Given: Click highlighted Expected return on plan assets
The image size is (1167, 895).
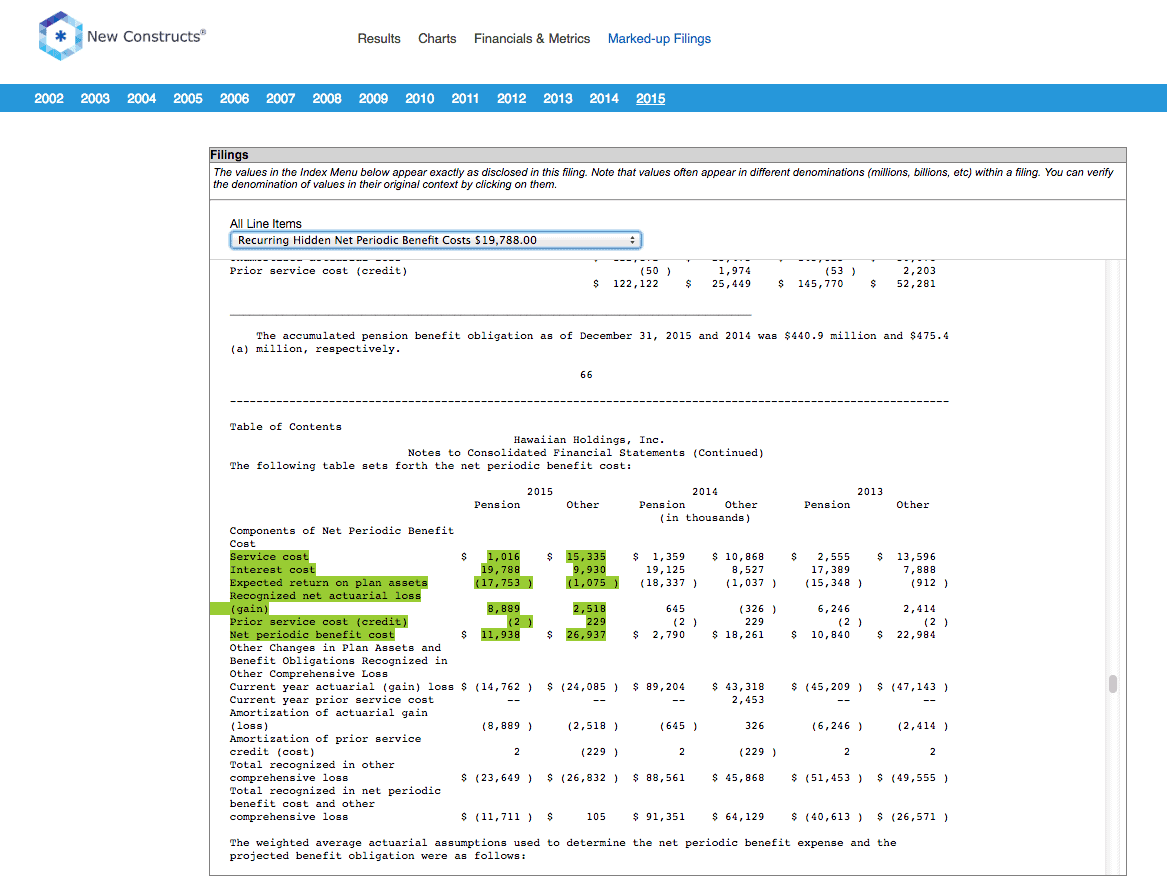Looking at the screenshot, I should [x=328, y=583].
